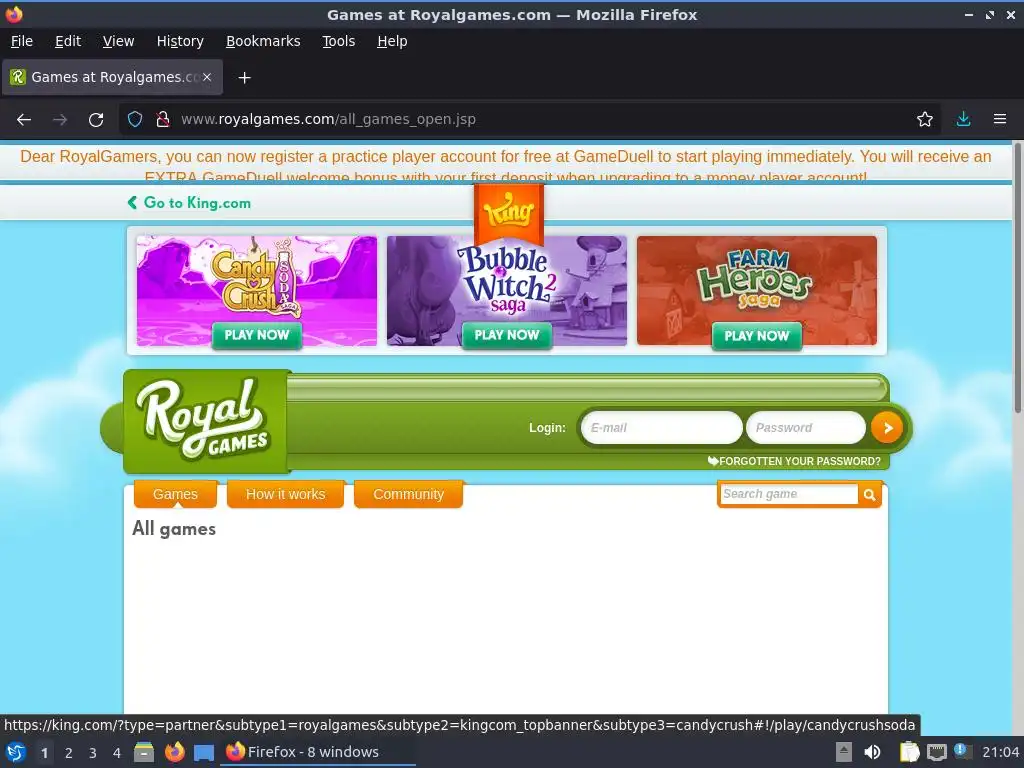Open the taskbar start menu icon
Screen dimensions: 1024x768
[16, 752]
